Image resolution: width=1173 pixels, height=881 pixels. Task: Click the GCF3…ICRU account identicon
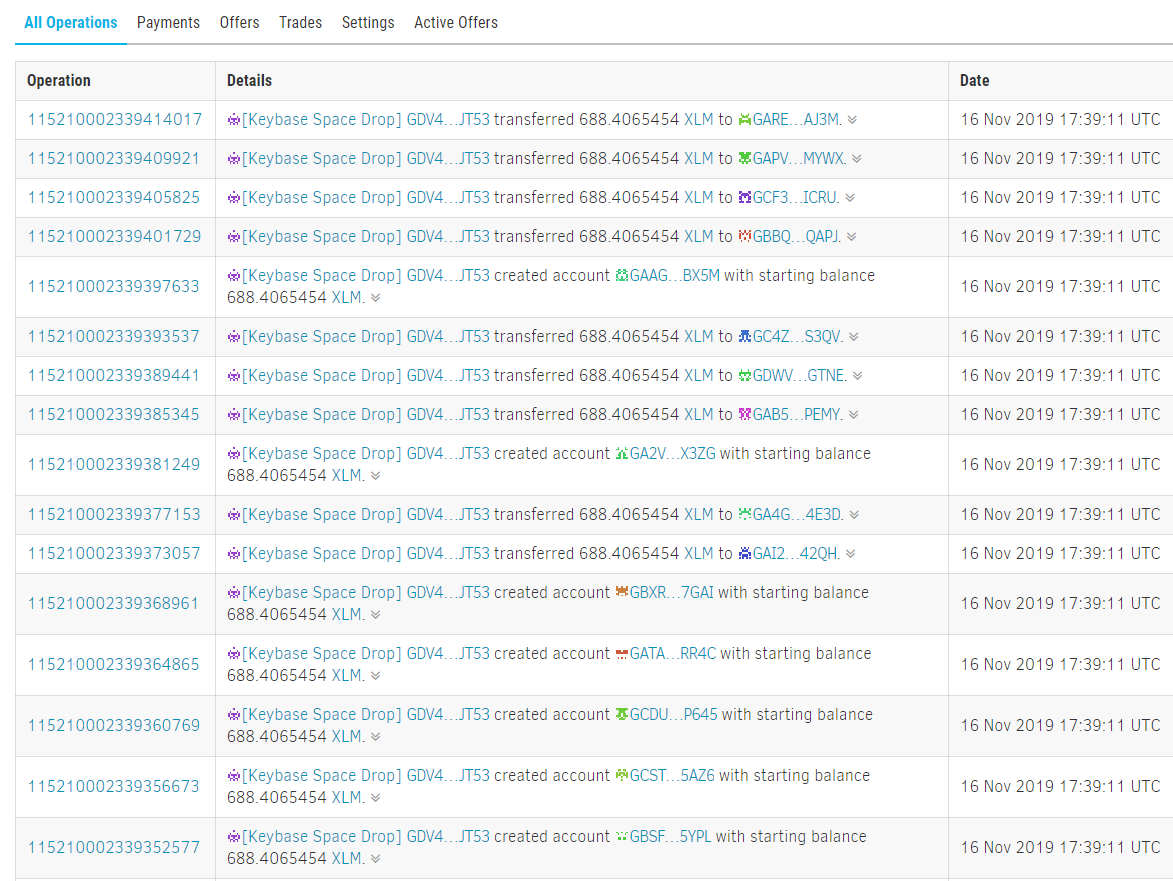[744, 197]
